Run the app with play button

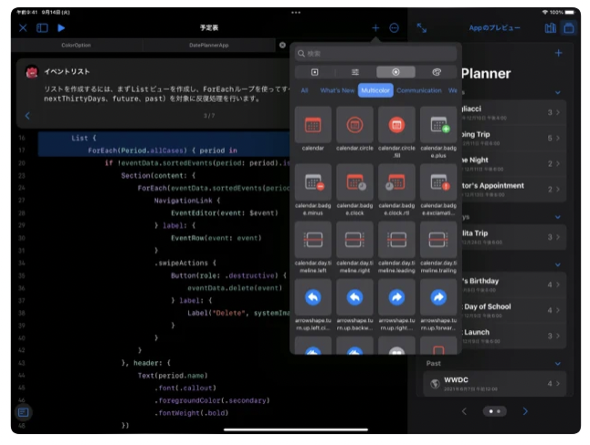(x=61, y=28)
